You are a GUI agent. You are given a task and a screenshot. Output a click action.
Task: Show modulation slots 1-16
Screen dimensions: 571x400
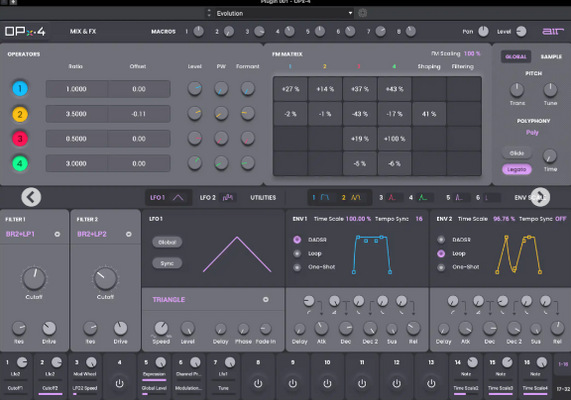[563, 364]
